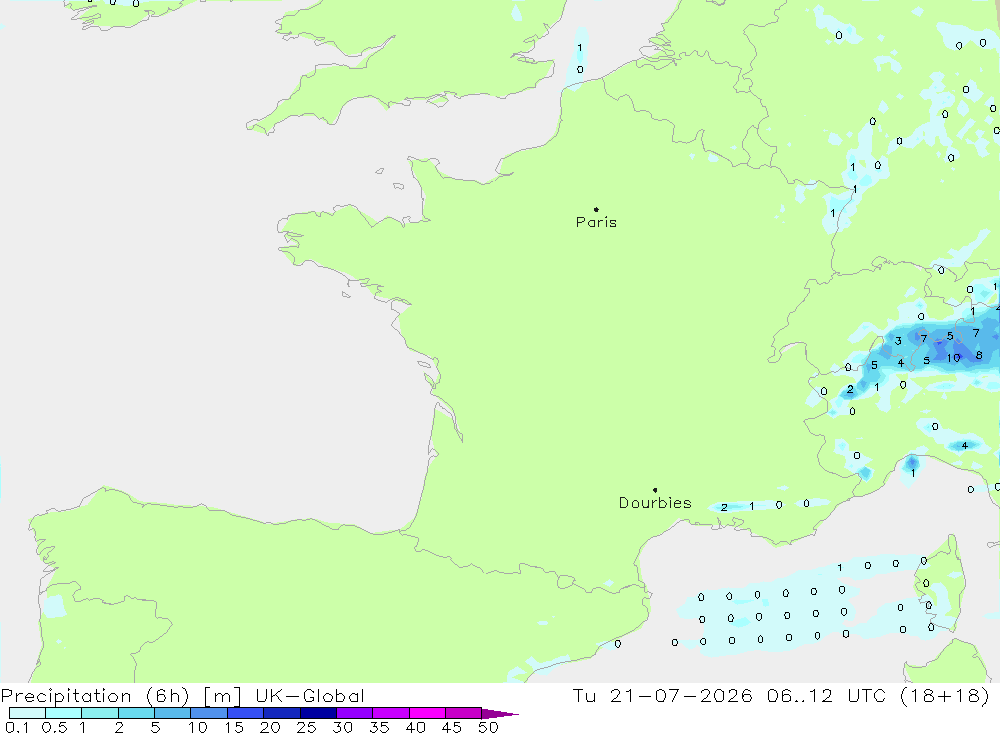
Task: Click the above-50 arrow tip of legend
Action: coord(499,714)
